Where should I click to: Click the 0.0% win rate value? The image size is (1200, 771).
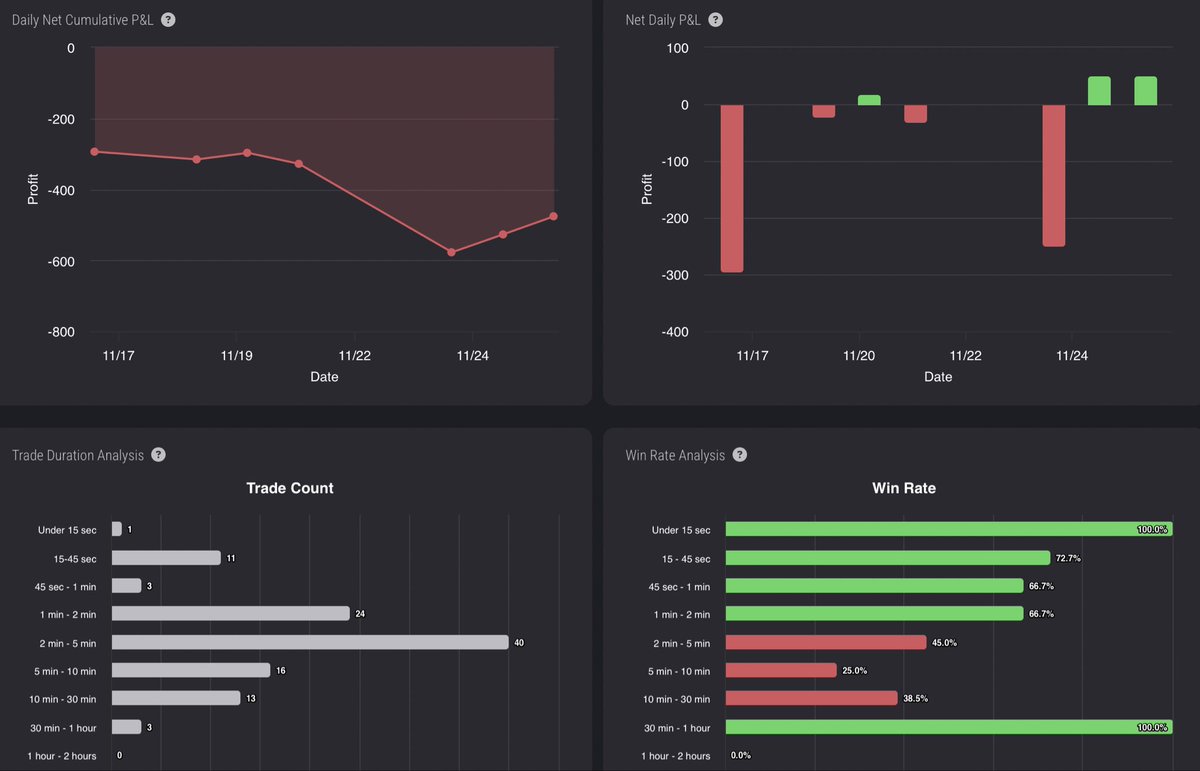[x=740, y=755]
